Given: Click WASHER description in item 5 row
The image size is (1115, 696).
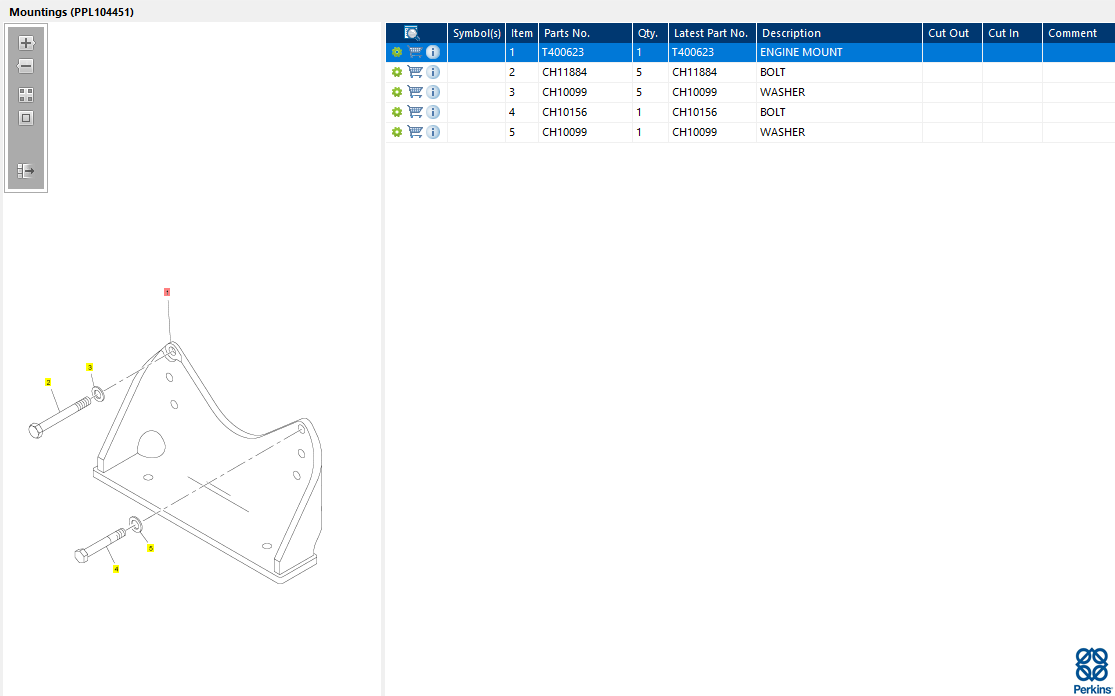Looking at the screenshot, I should pos(839,132).
